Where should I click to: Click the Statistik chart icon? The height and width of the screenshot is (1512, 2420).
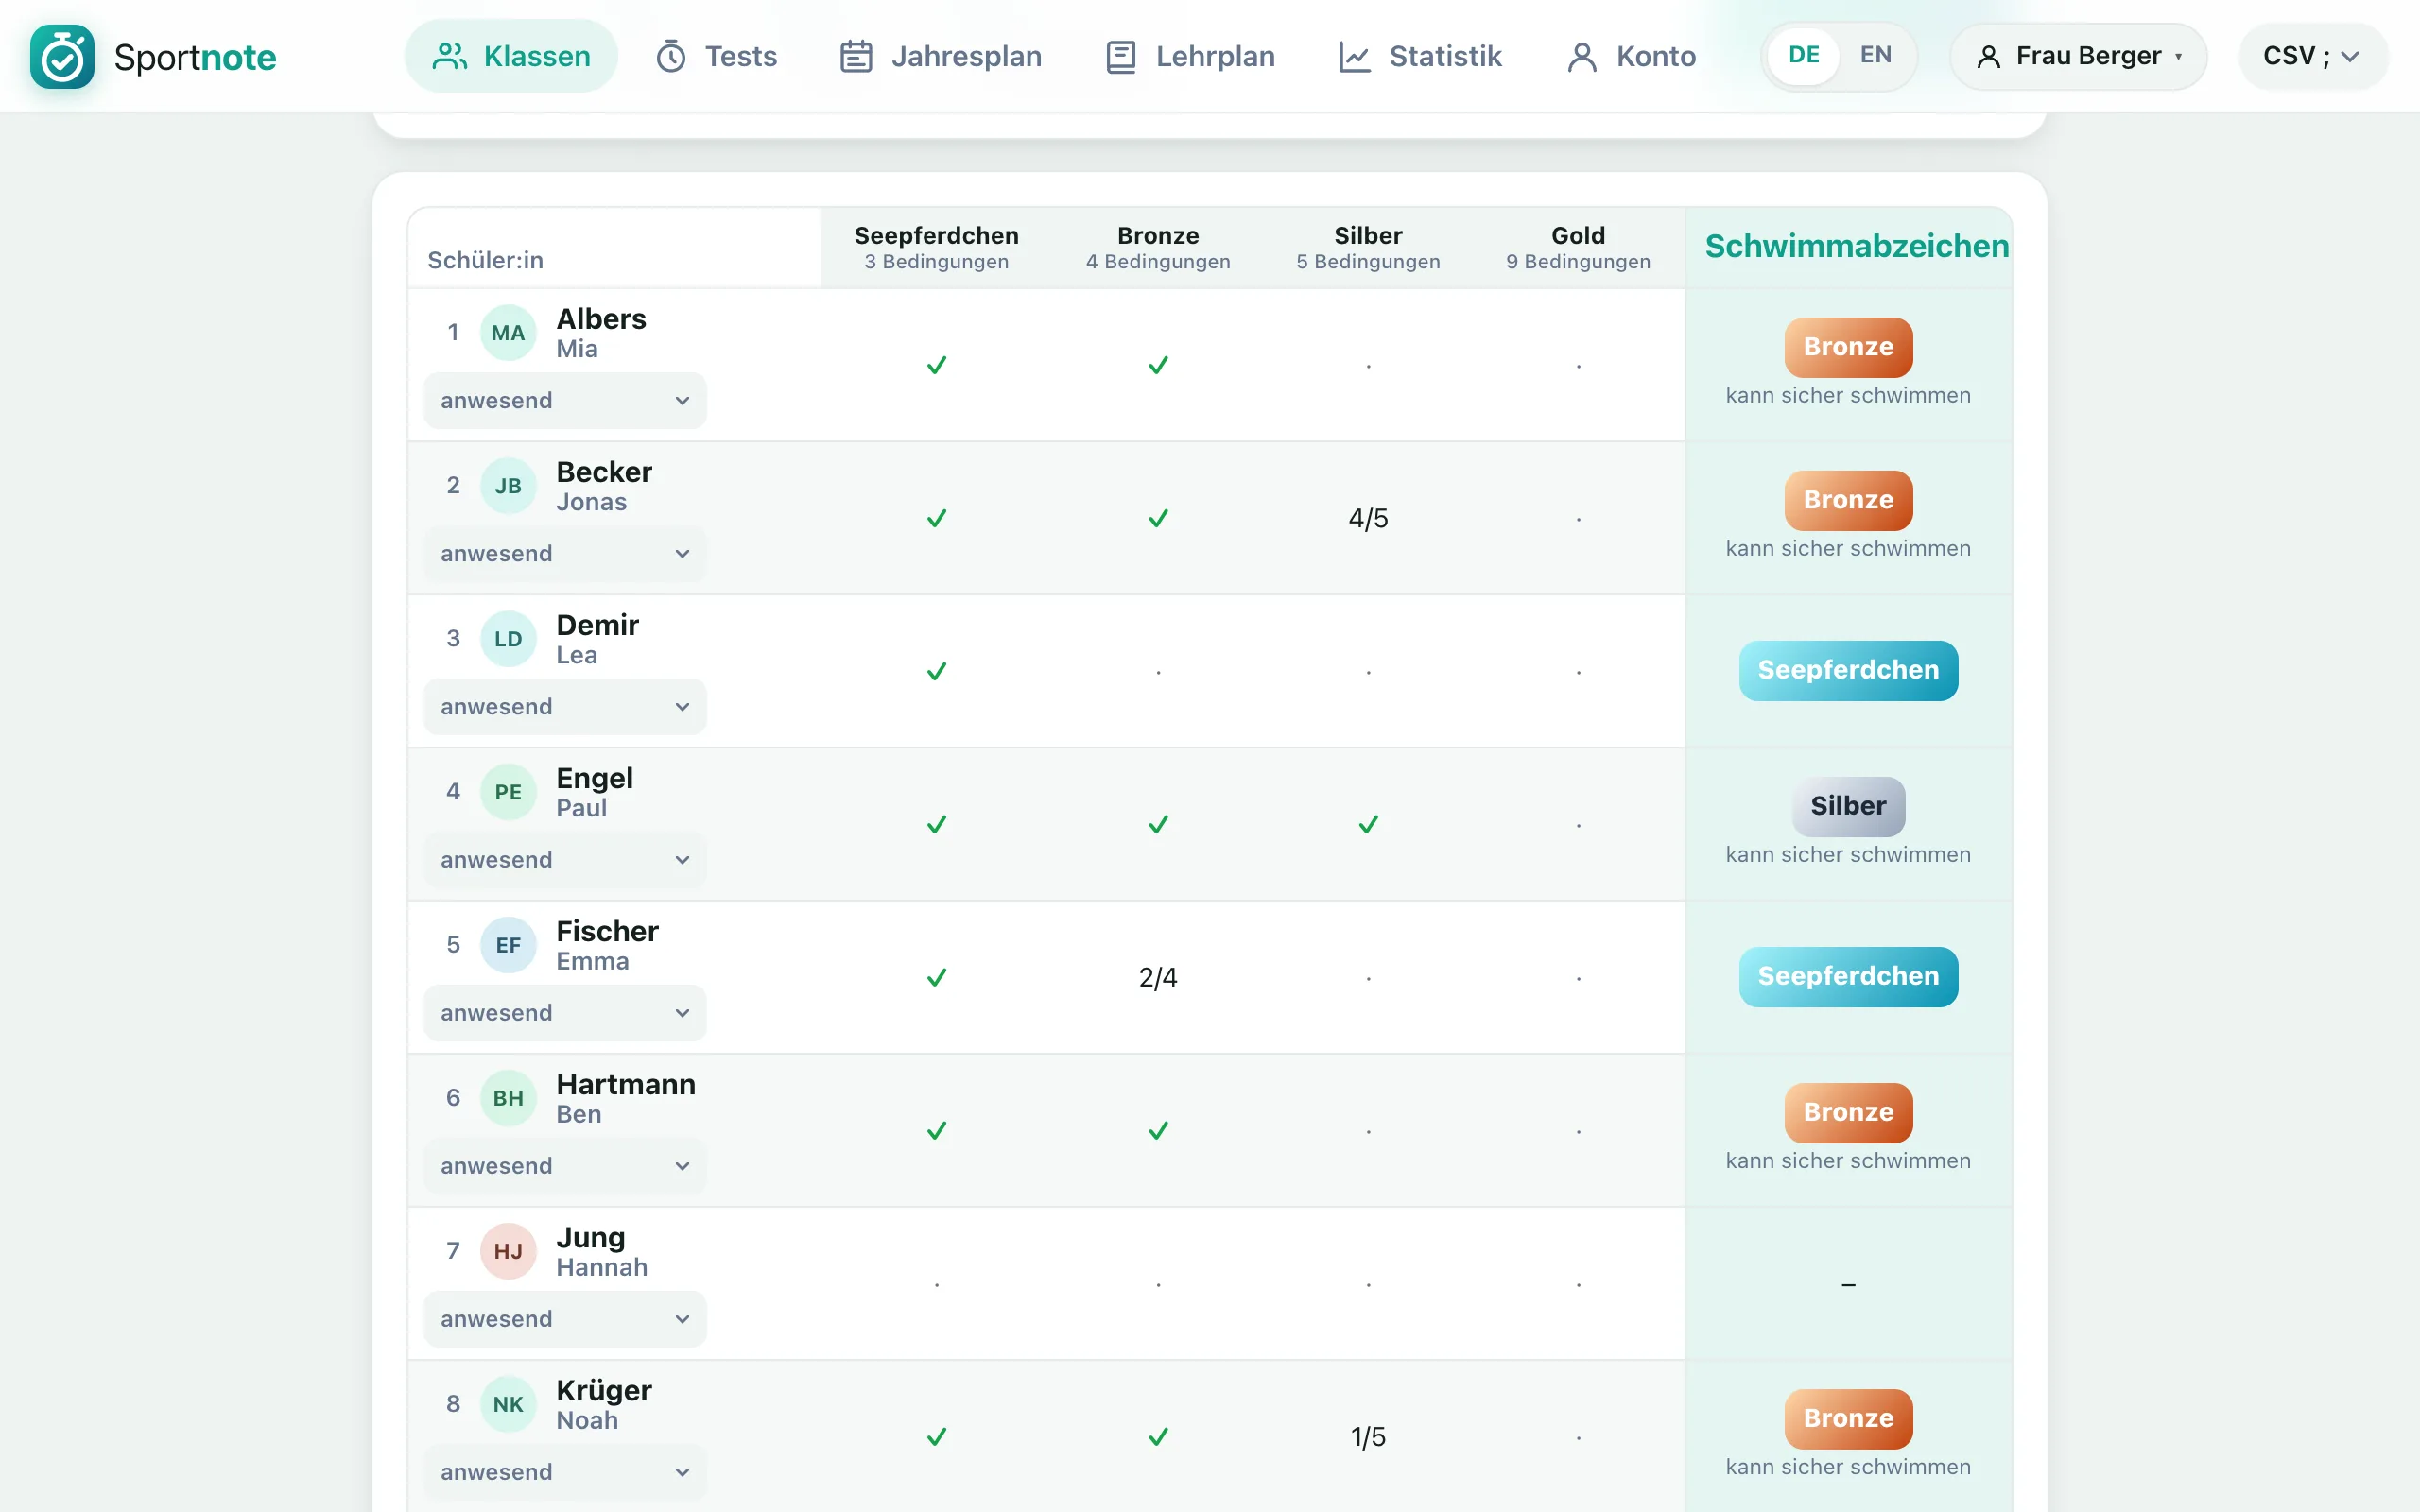(x=1354, y=57)
